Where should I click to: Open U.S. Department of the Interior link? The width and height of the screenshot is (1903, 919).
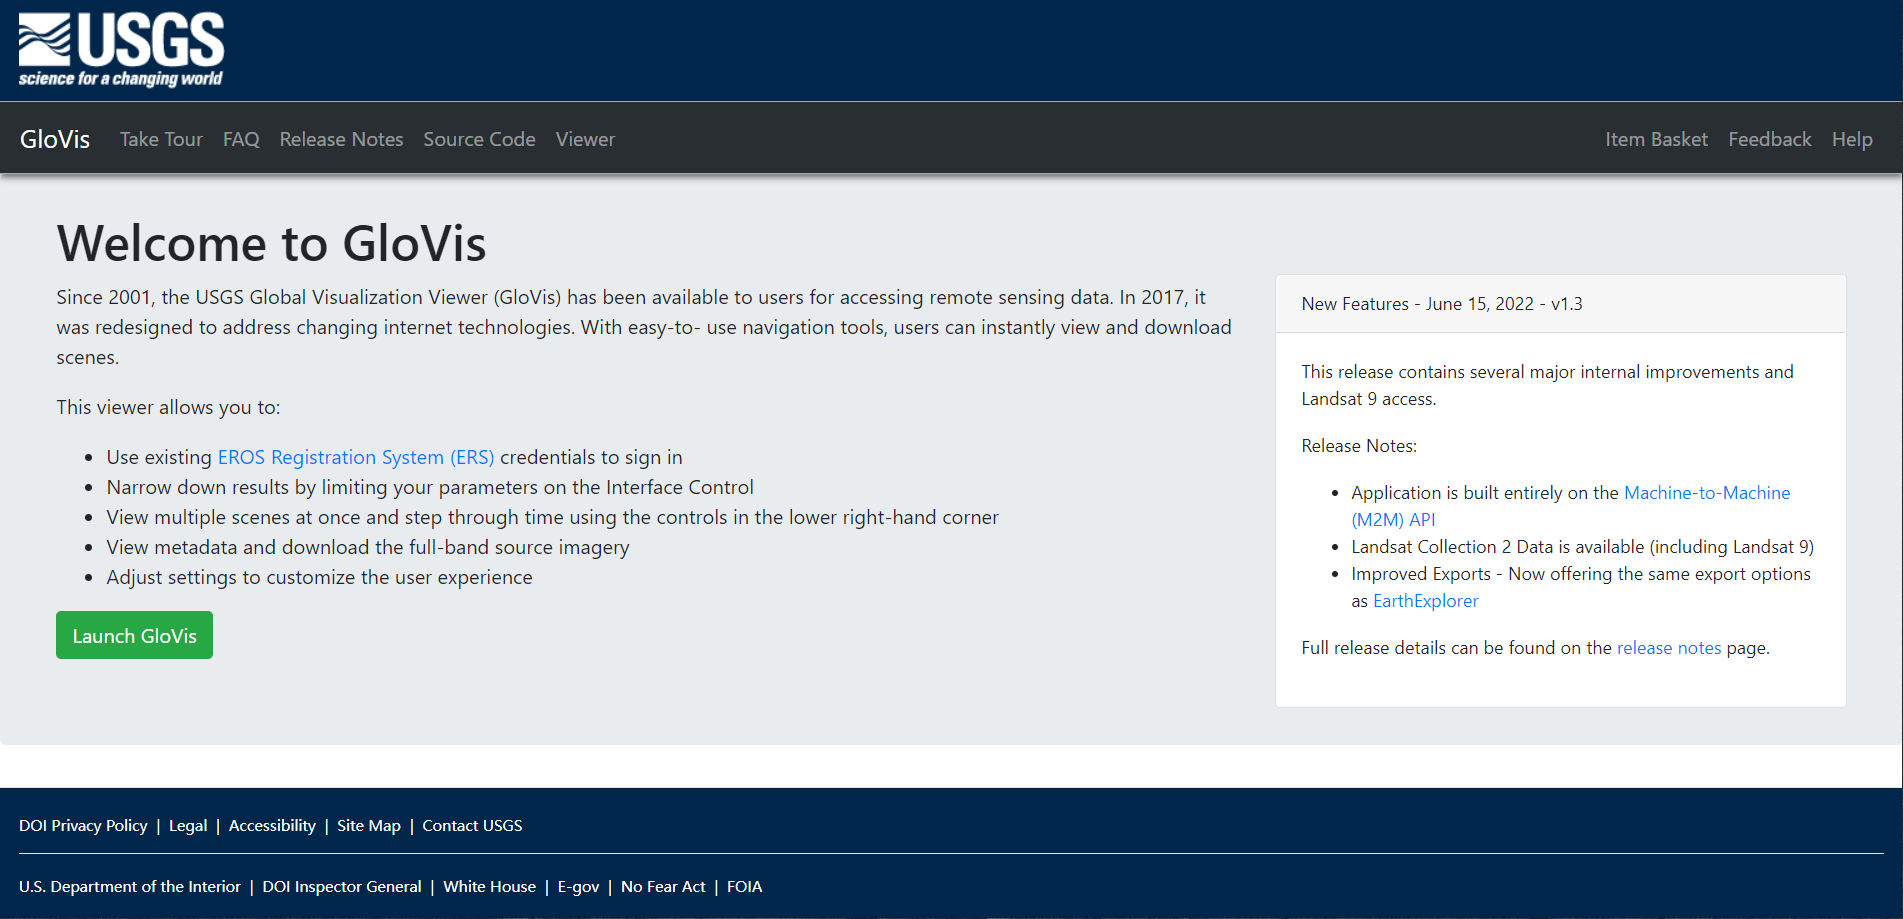point(130,887)
